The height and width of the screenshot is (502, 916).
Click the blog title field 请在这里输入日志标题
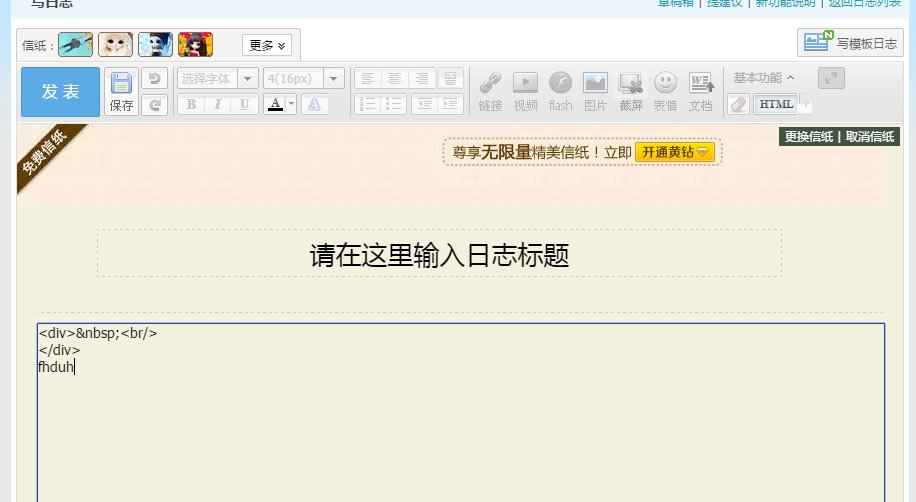click(439, 253)
